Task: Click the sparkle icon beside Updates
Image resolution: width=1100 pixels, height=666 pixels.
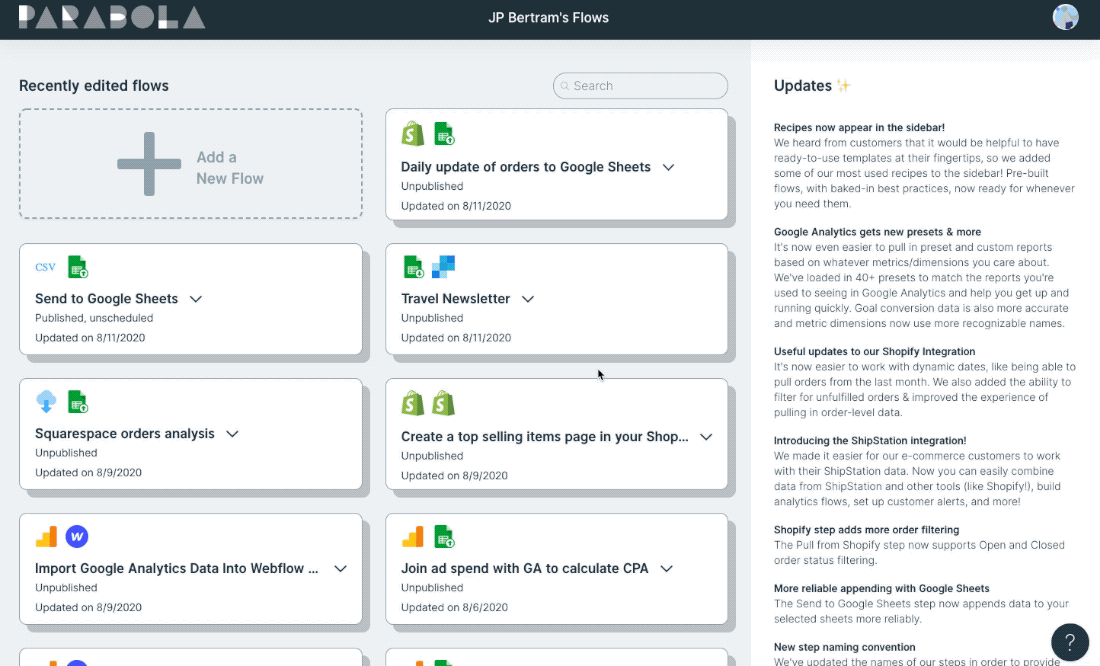Action: click(x=843, y=86)
